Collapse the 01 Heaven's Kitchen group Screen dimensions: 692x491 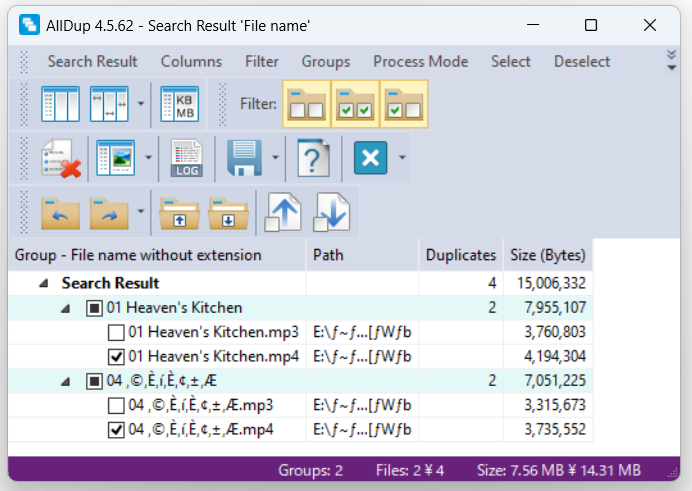point(65,308)
